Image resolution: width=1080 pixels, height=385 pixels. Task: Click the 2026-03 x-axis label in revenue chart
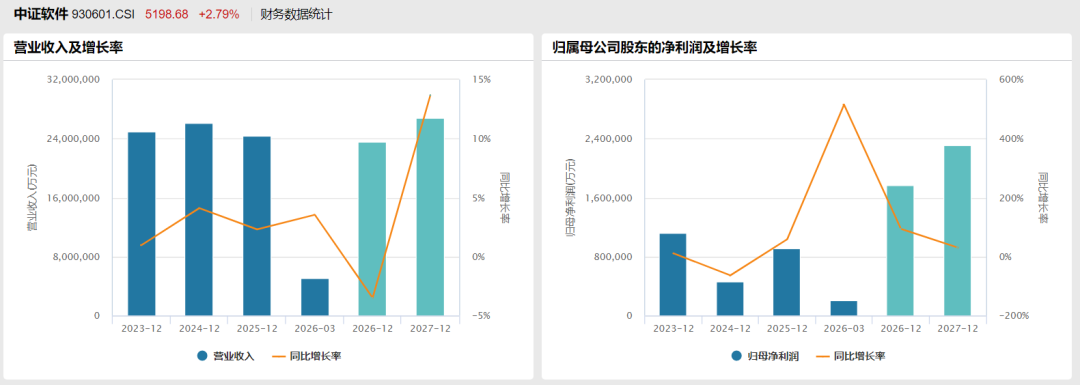tap(315, 329)
